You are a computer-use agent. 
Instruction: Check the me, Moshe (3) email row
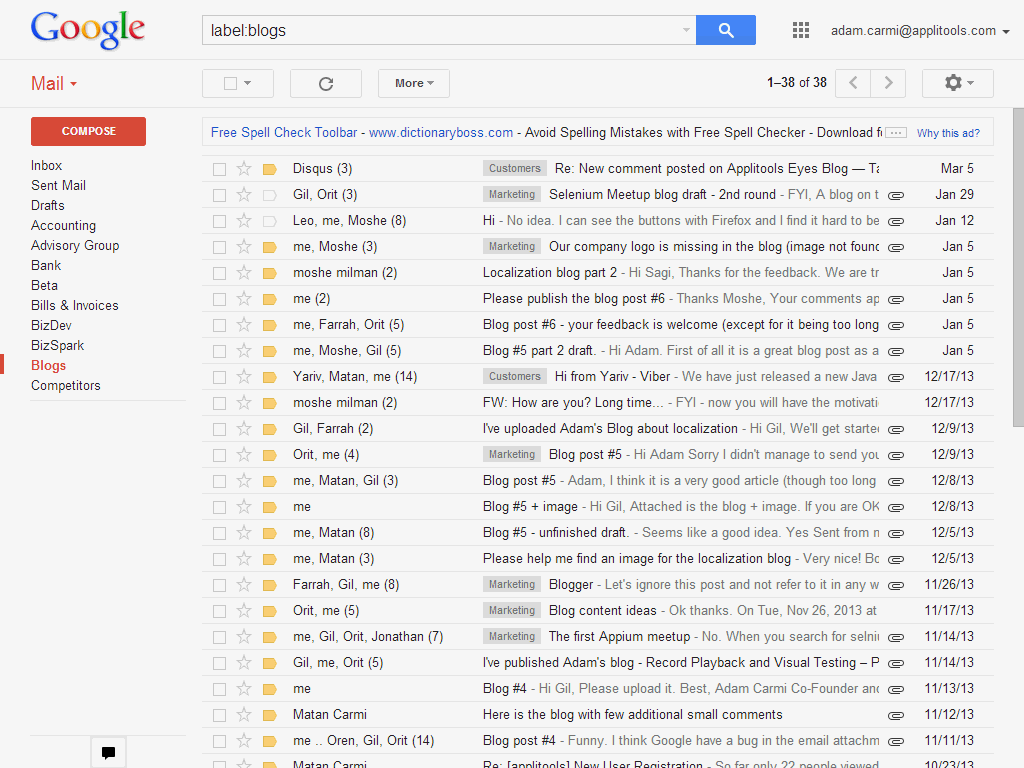click(219, 248)
